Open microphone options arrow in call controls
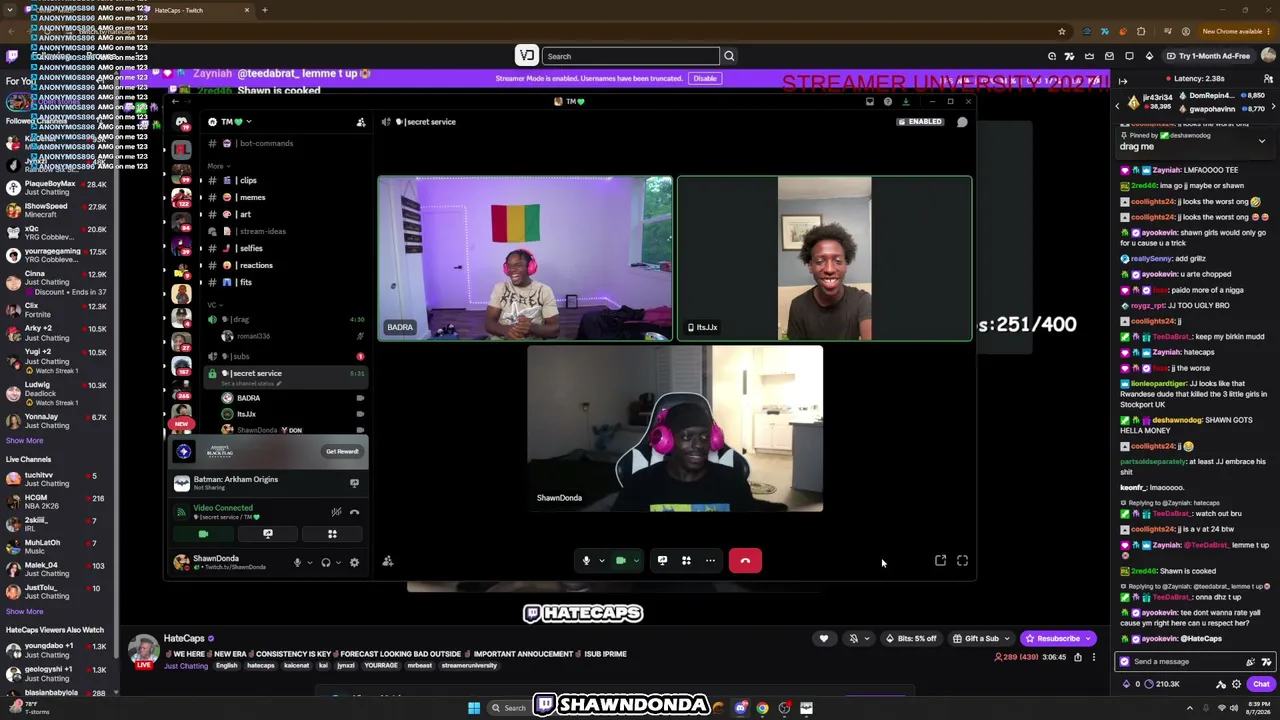This screenshot has height=720, width=1280. point(601,561)
